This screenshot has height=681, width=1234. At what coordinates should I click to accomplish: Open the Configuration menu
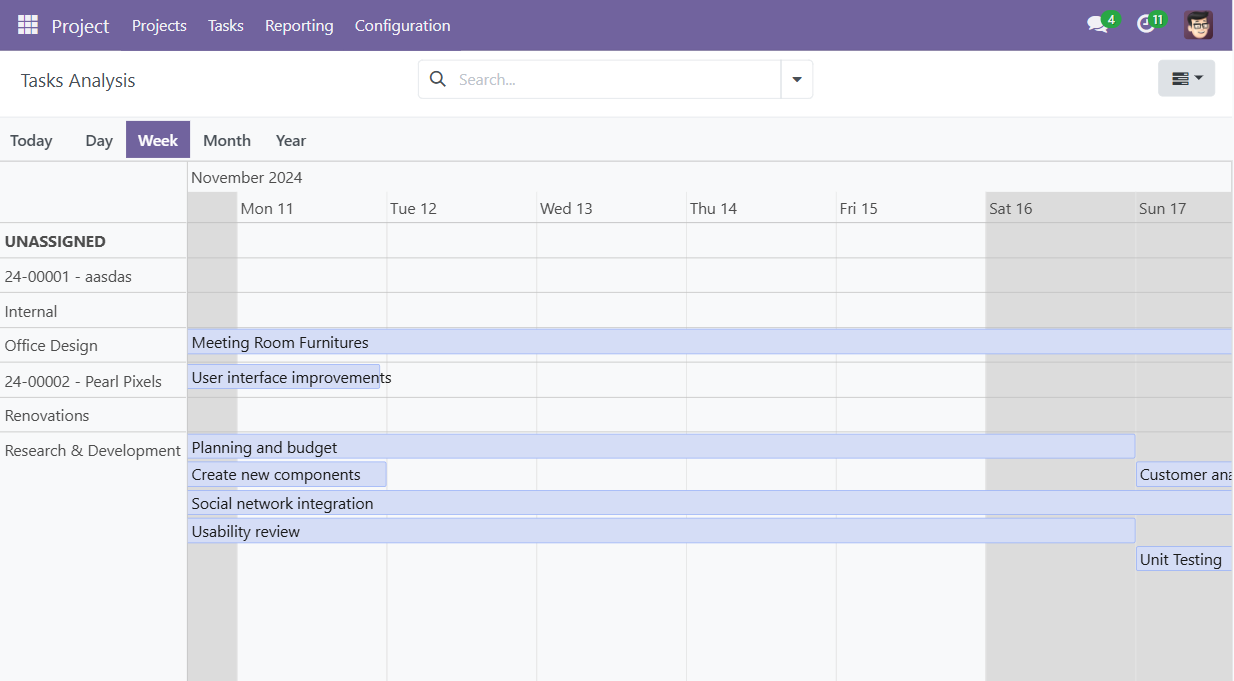pos(402,25)
